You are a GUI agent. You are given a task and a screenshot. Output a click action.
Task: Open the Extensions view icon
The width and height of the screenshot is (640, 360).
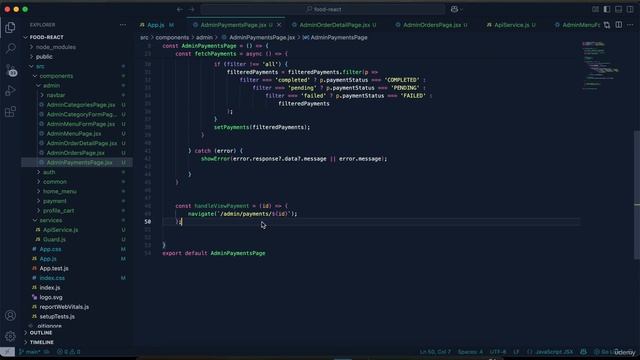[10, 111]
